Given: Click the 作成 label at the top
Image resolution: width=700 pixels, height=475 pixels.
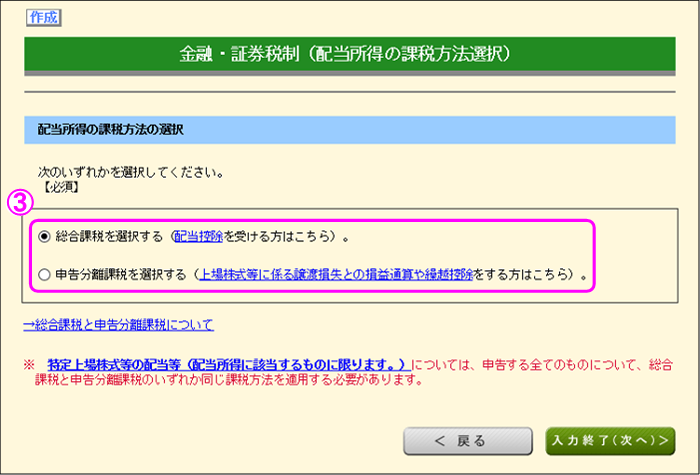Looking at the screenshot, I should pos(44,18).
